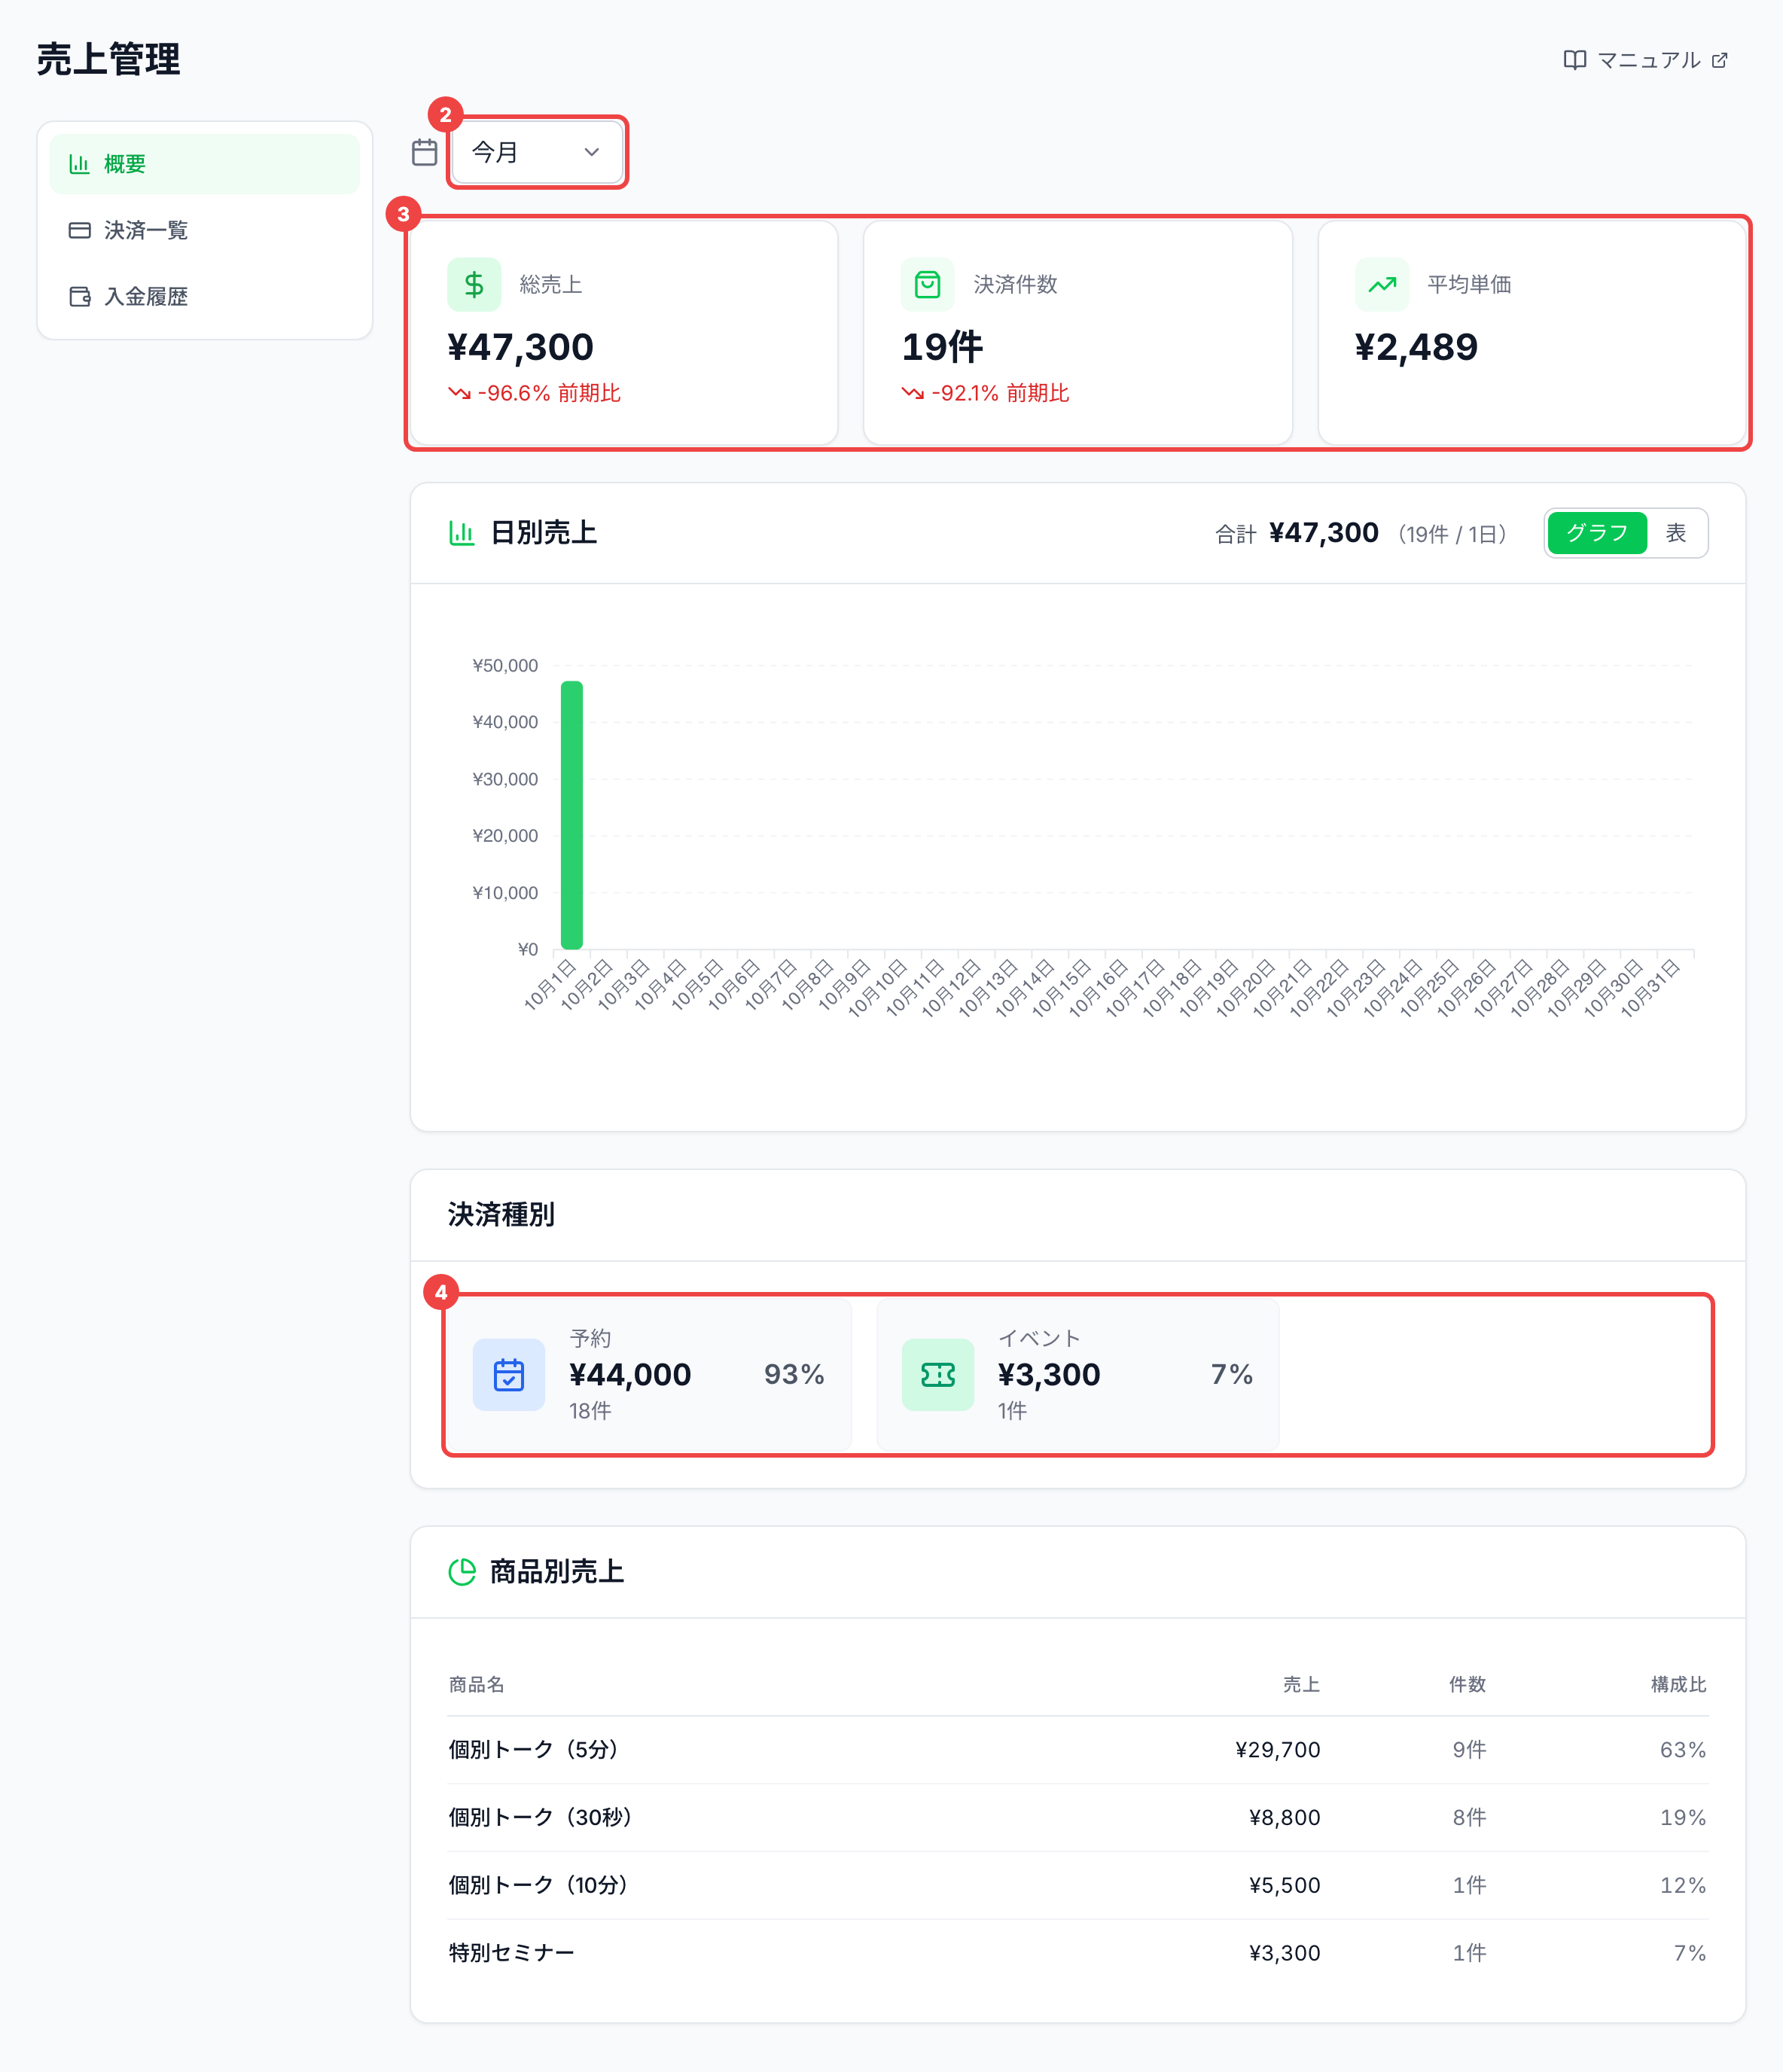Click the ¥2,489 average price value
Image resolution: width=1783 pixels, height=2072 pixels.
(x=1416, y=347)
